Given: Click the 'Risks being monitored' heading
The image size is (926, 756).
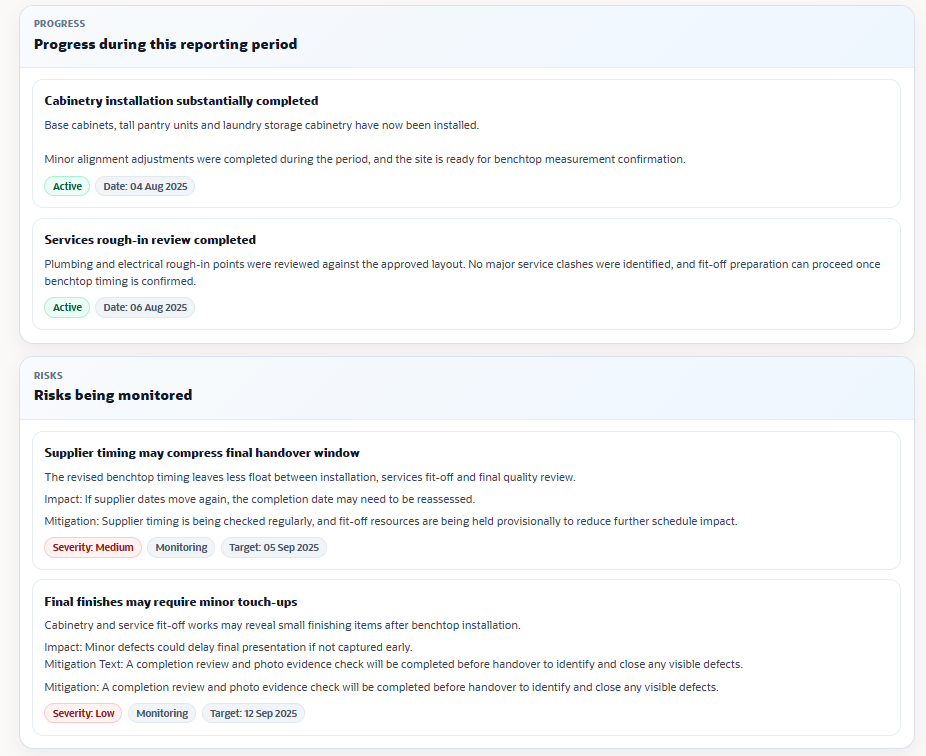Looking at the screenshot, I should tap(113, 395).
